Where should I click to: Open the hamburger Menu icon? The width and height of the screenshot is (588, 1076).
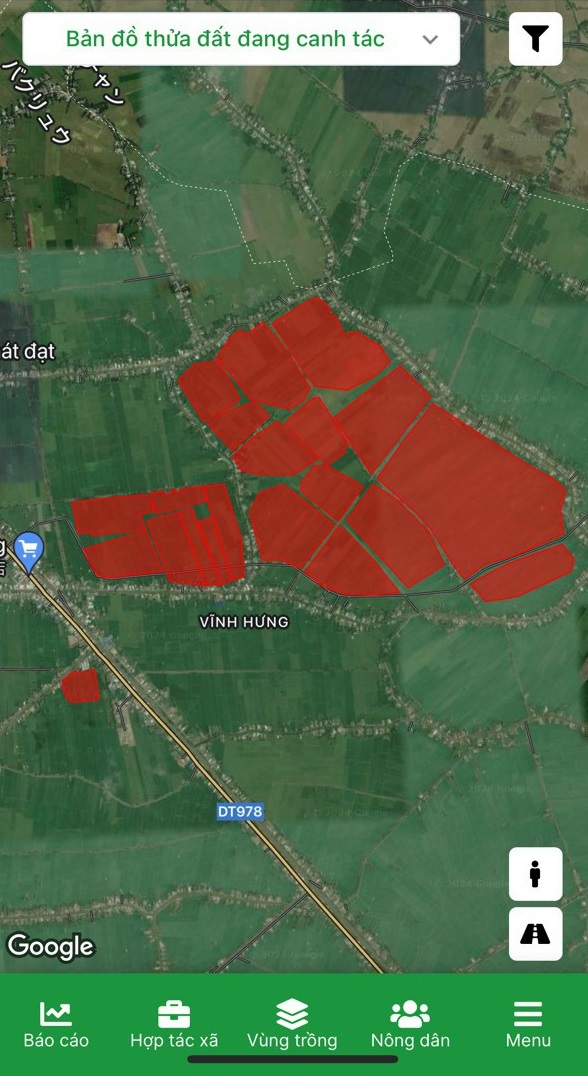(x=528, y=1014)
